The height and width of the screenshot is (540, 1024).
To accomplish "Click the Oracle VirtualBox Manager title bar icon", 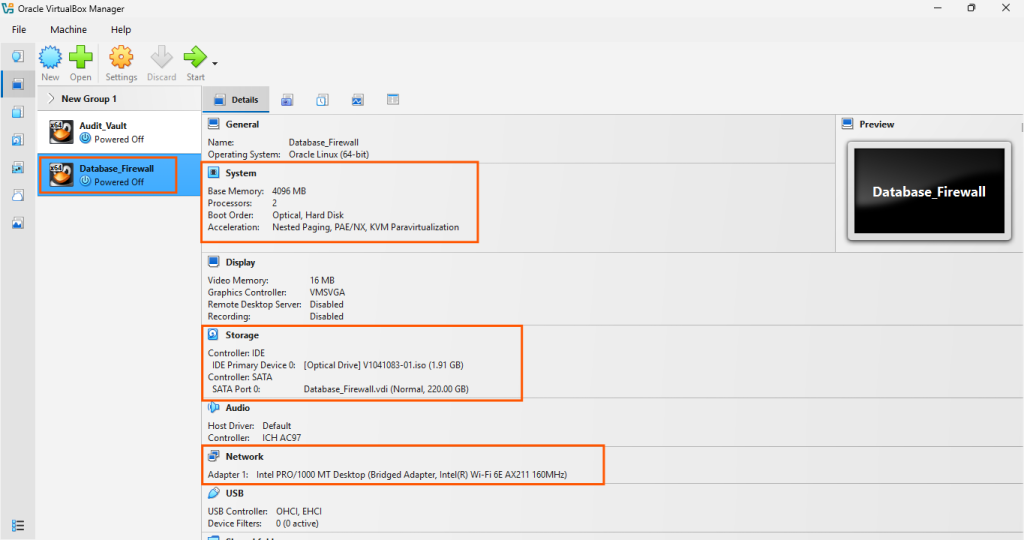I will (8, 8).
